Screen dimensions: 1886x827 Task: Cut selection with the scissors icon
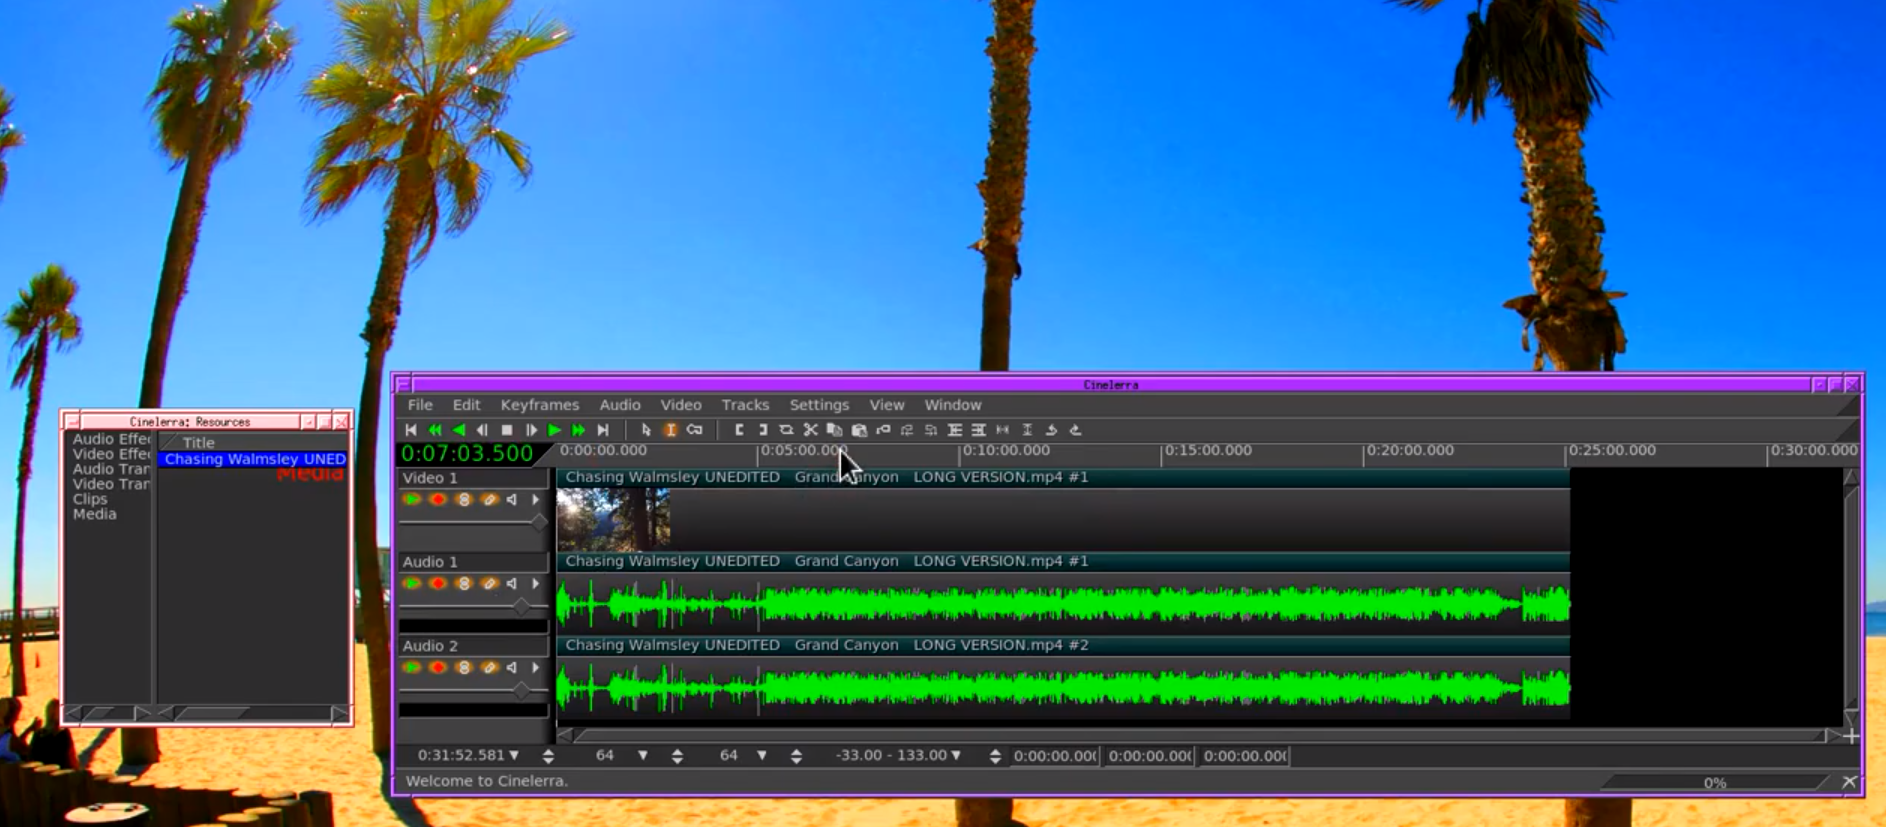point(811,430)
